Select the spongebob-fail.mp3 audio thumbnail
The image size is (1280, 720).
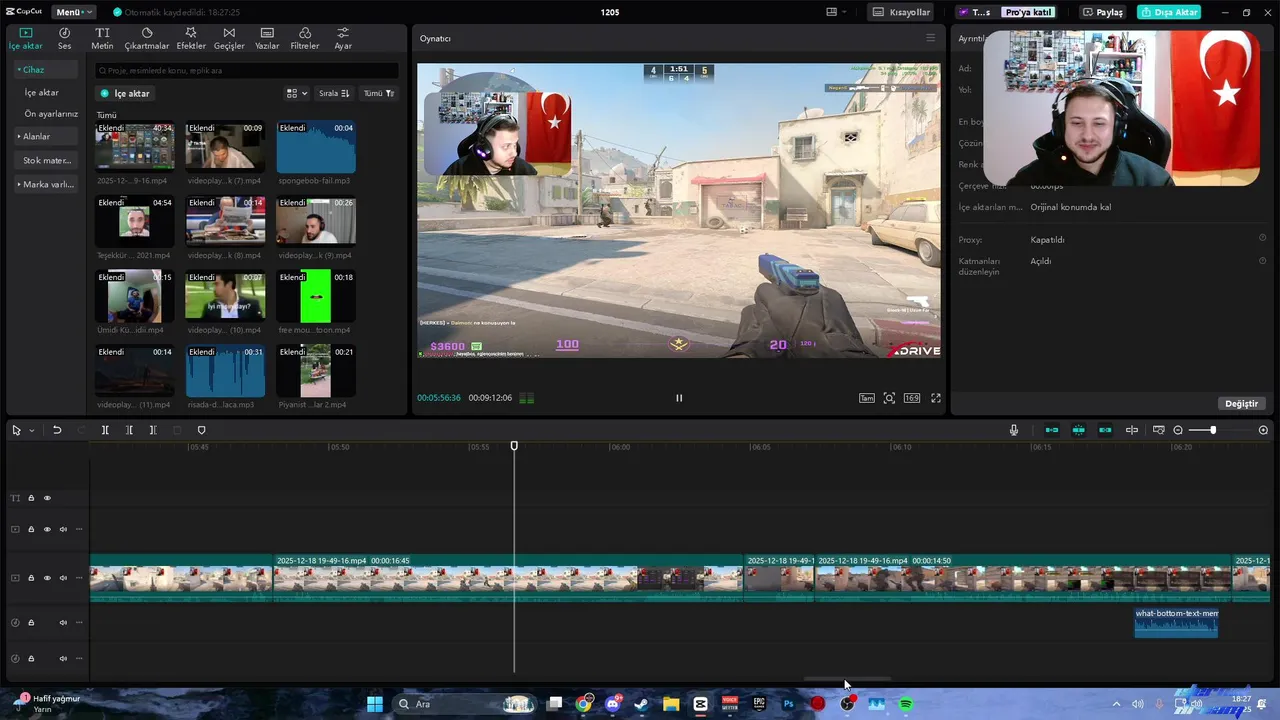click(x=316, y=147)
